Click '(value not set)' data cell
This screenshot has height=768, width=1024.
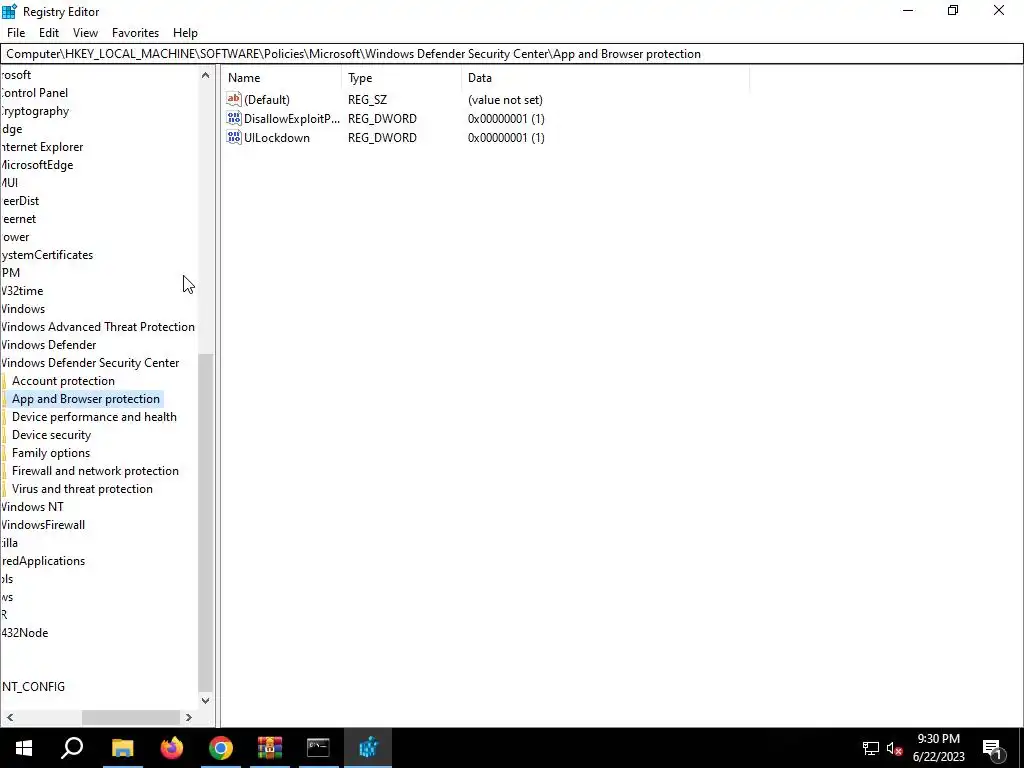[505, 100]
